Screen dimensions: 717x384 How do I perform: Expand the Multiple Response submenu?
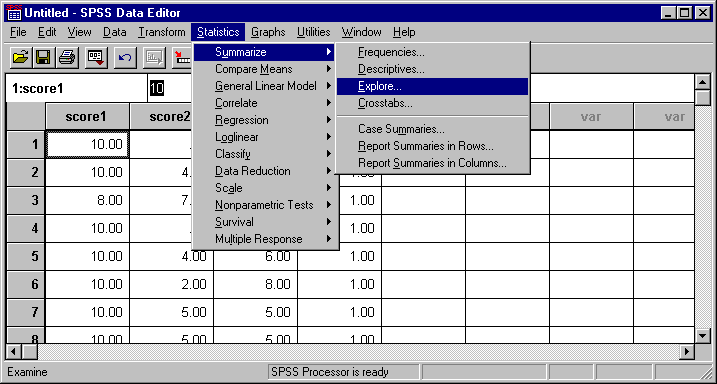(x=265, y=239)
